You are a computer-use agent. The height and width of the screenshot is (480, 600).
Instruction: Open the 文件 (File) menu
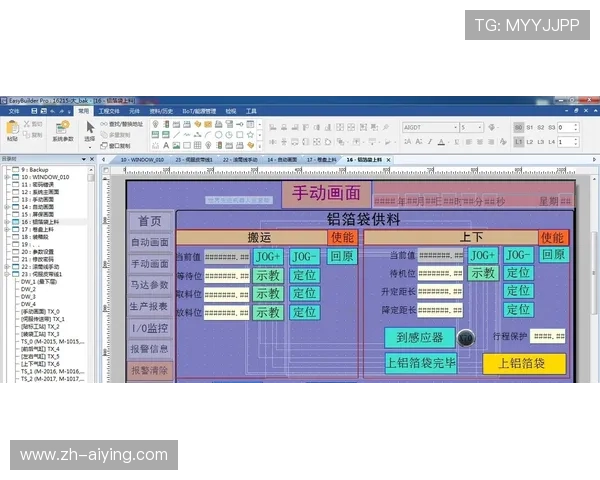tap(14, 111)
